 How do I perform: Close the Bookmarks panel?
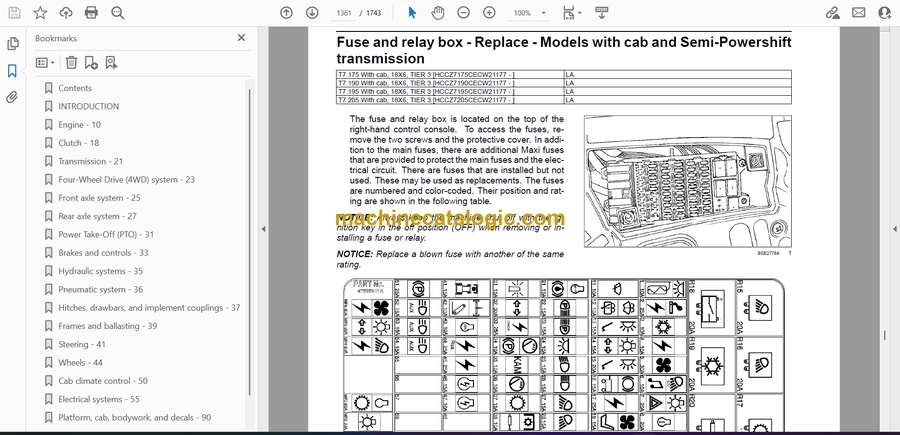[241, 38]
